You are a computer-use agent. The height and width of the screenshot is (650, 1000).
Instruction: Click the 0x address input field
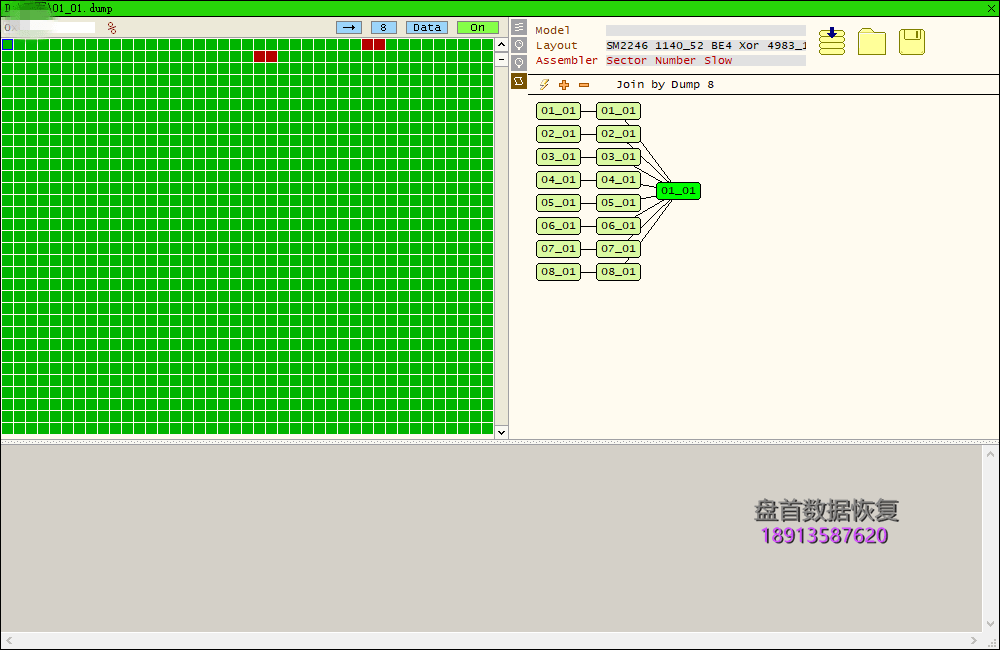(x=50, y=28)
